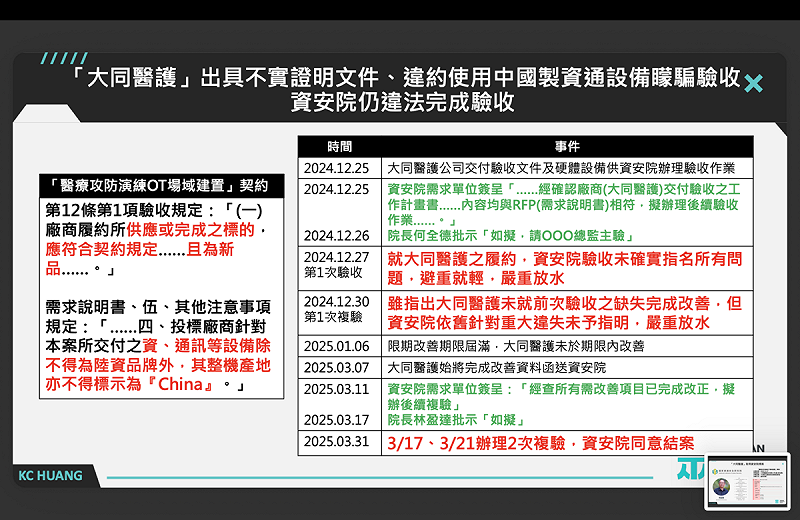Click the 2024.12.26 date entry
Viewport: 800px width, 520px height.
click(x=336, y=236)
